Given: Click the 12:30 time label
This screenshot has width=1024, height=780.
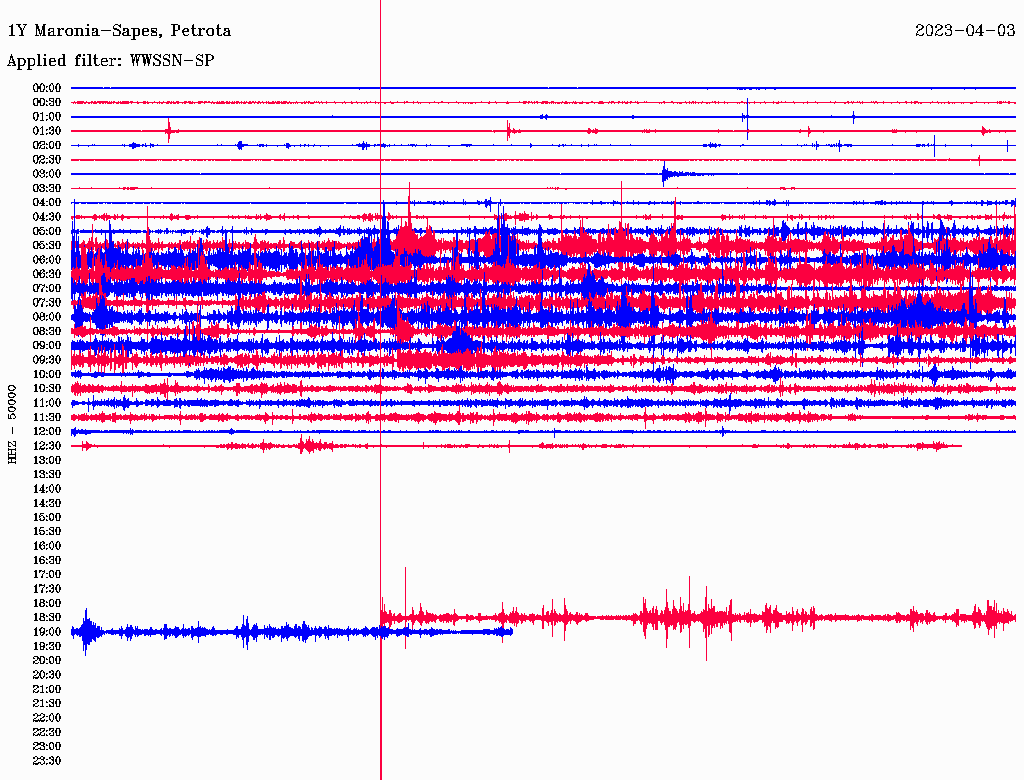Looking at the screenshot, I should pyautogui.click(x=47, y=446).
